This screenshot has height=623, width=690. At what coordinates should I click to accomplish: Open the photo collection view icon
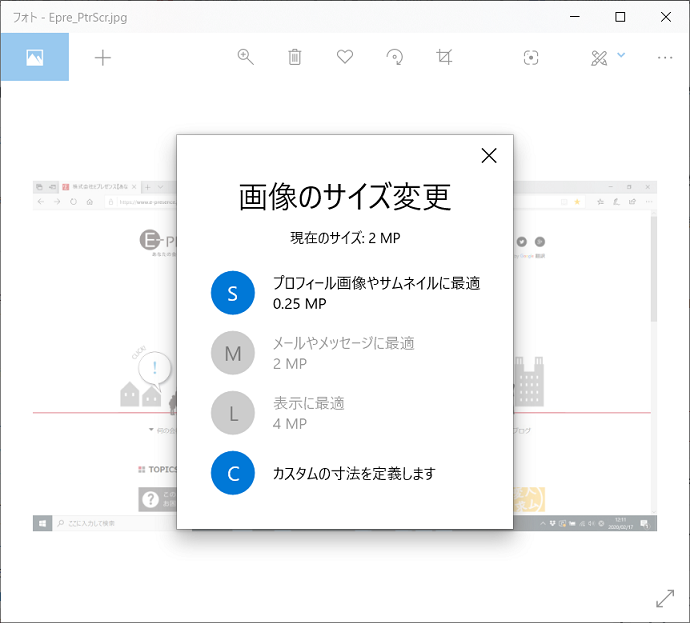[35, 57]
